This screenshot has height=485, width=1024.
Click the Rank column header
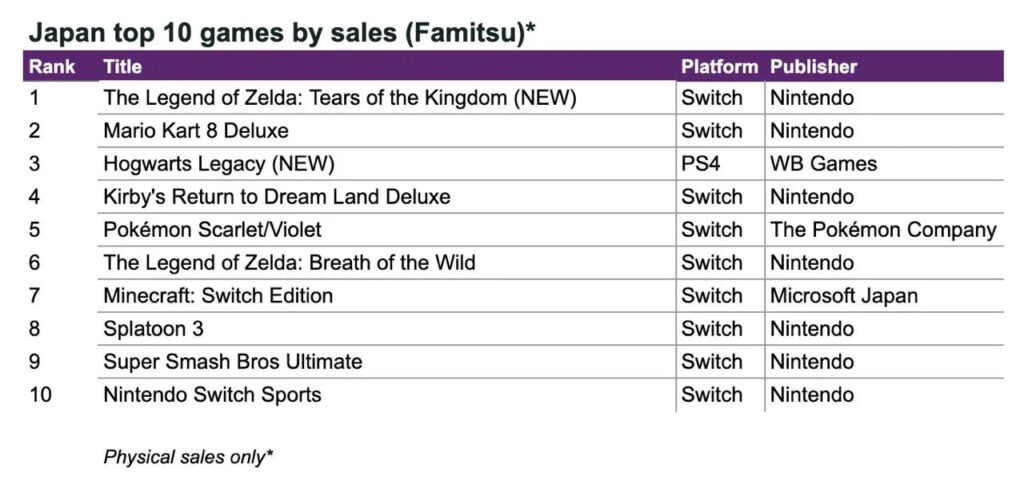click(53, 67)
